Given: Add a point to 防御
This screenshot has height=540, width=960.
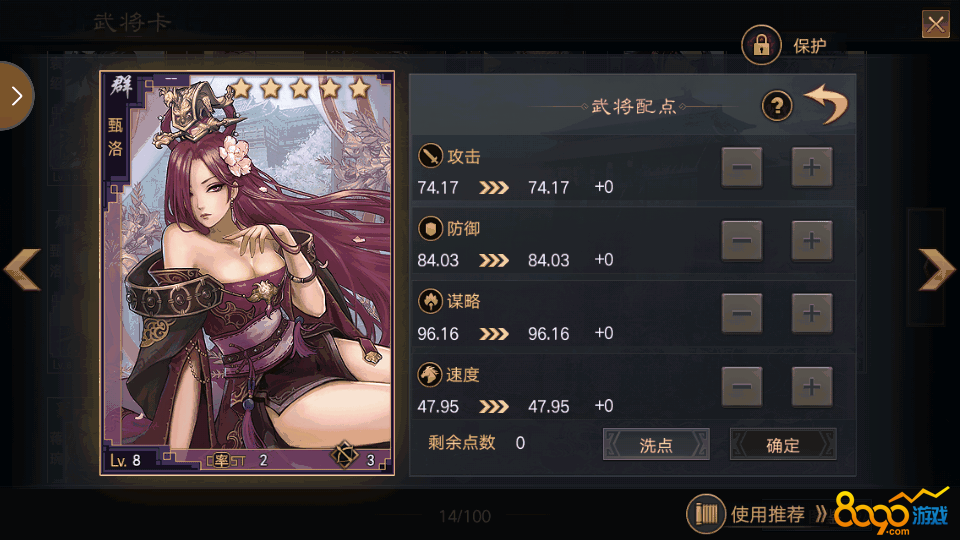Looking at the screenshot, I should 812,241.
